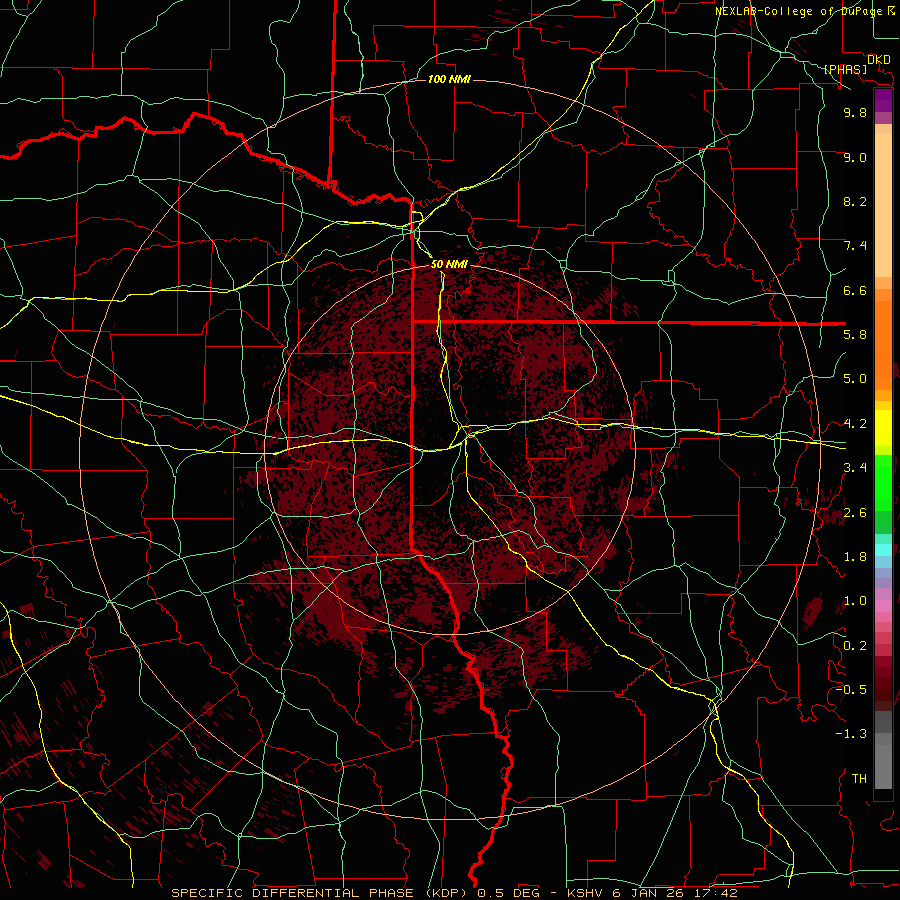This screenshot has height=900, width=900.
Task: Pick the bright green swatch in the color scale
Action: click(883, 482)
